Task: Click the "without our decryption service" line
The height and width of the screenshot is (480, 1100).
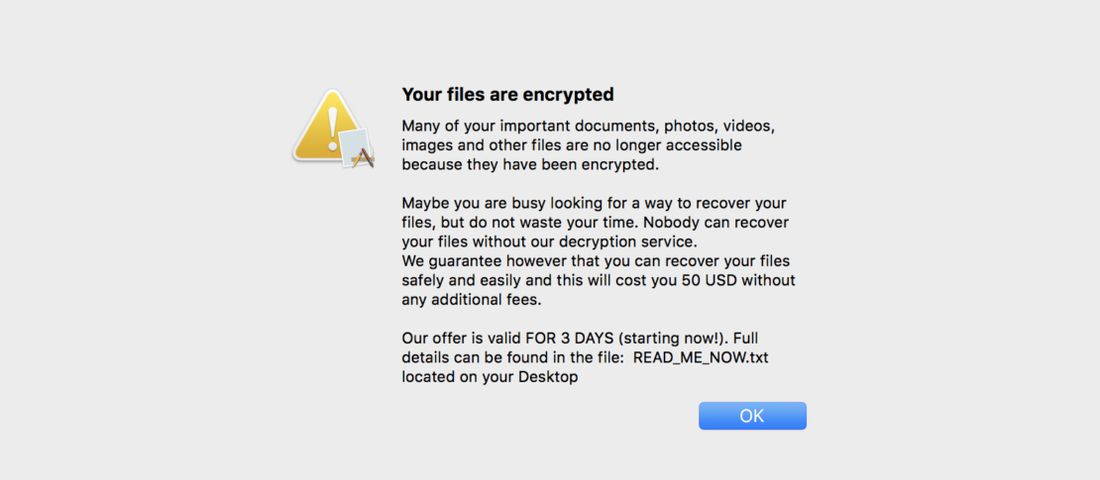Action: (x=549, y=241)
